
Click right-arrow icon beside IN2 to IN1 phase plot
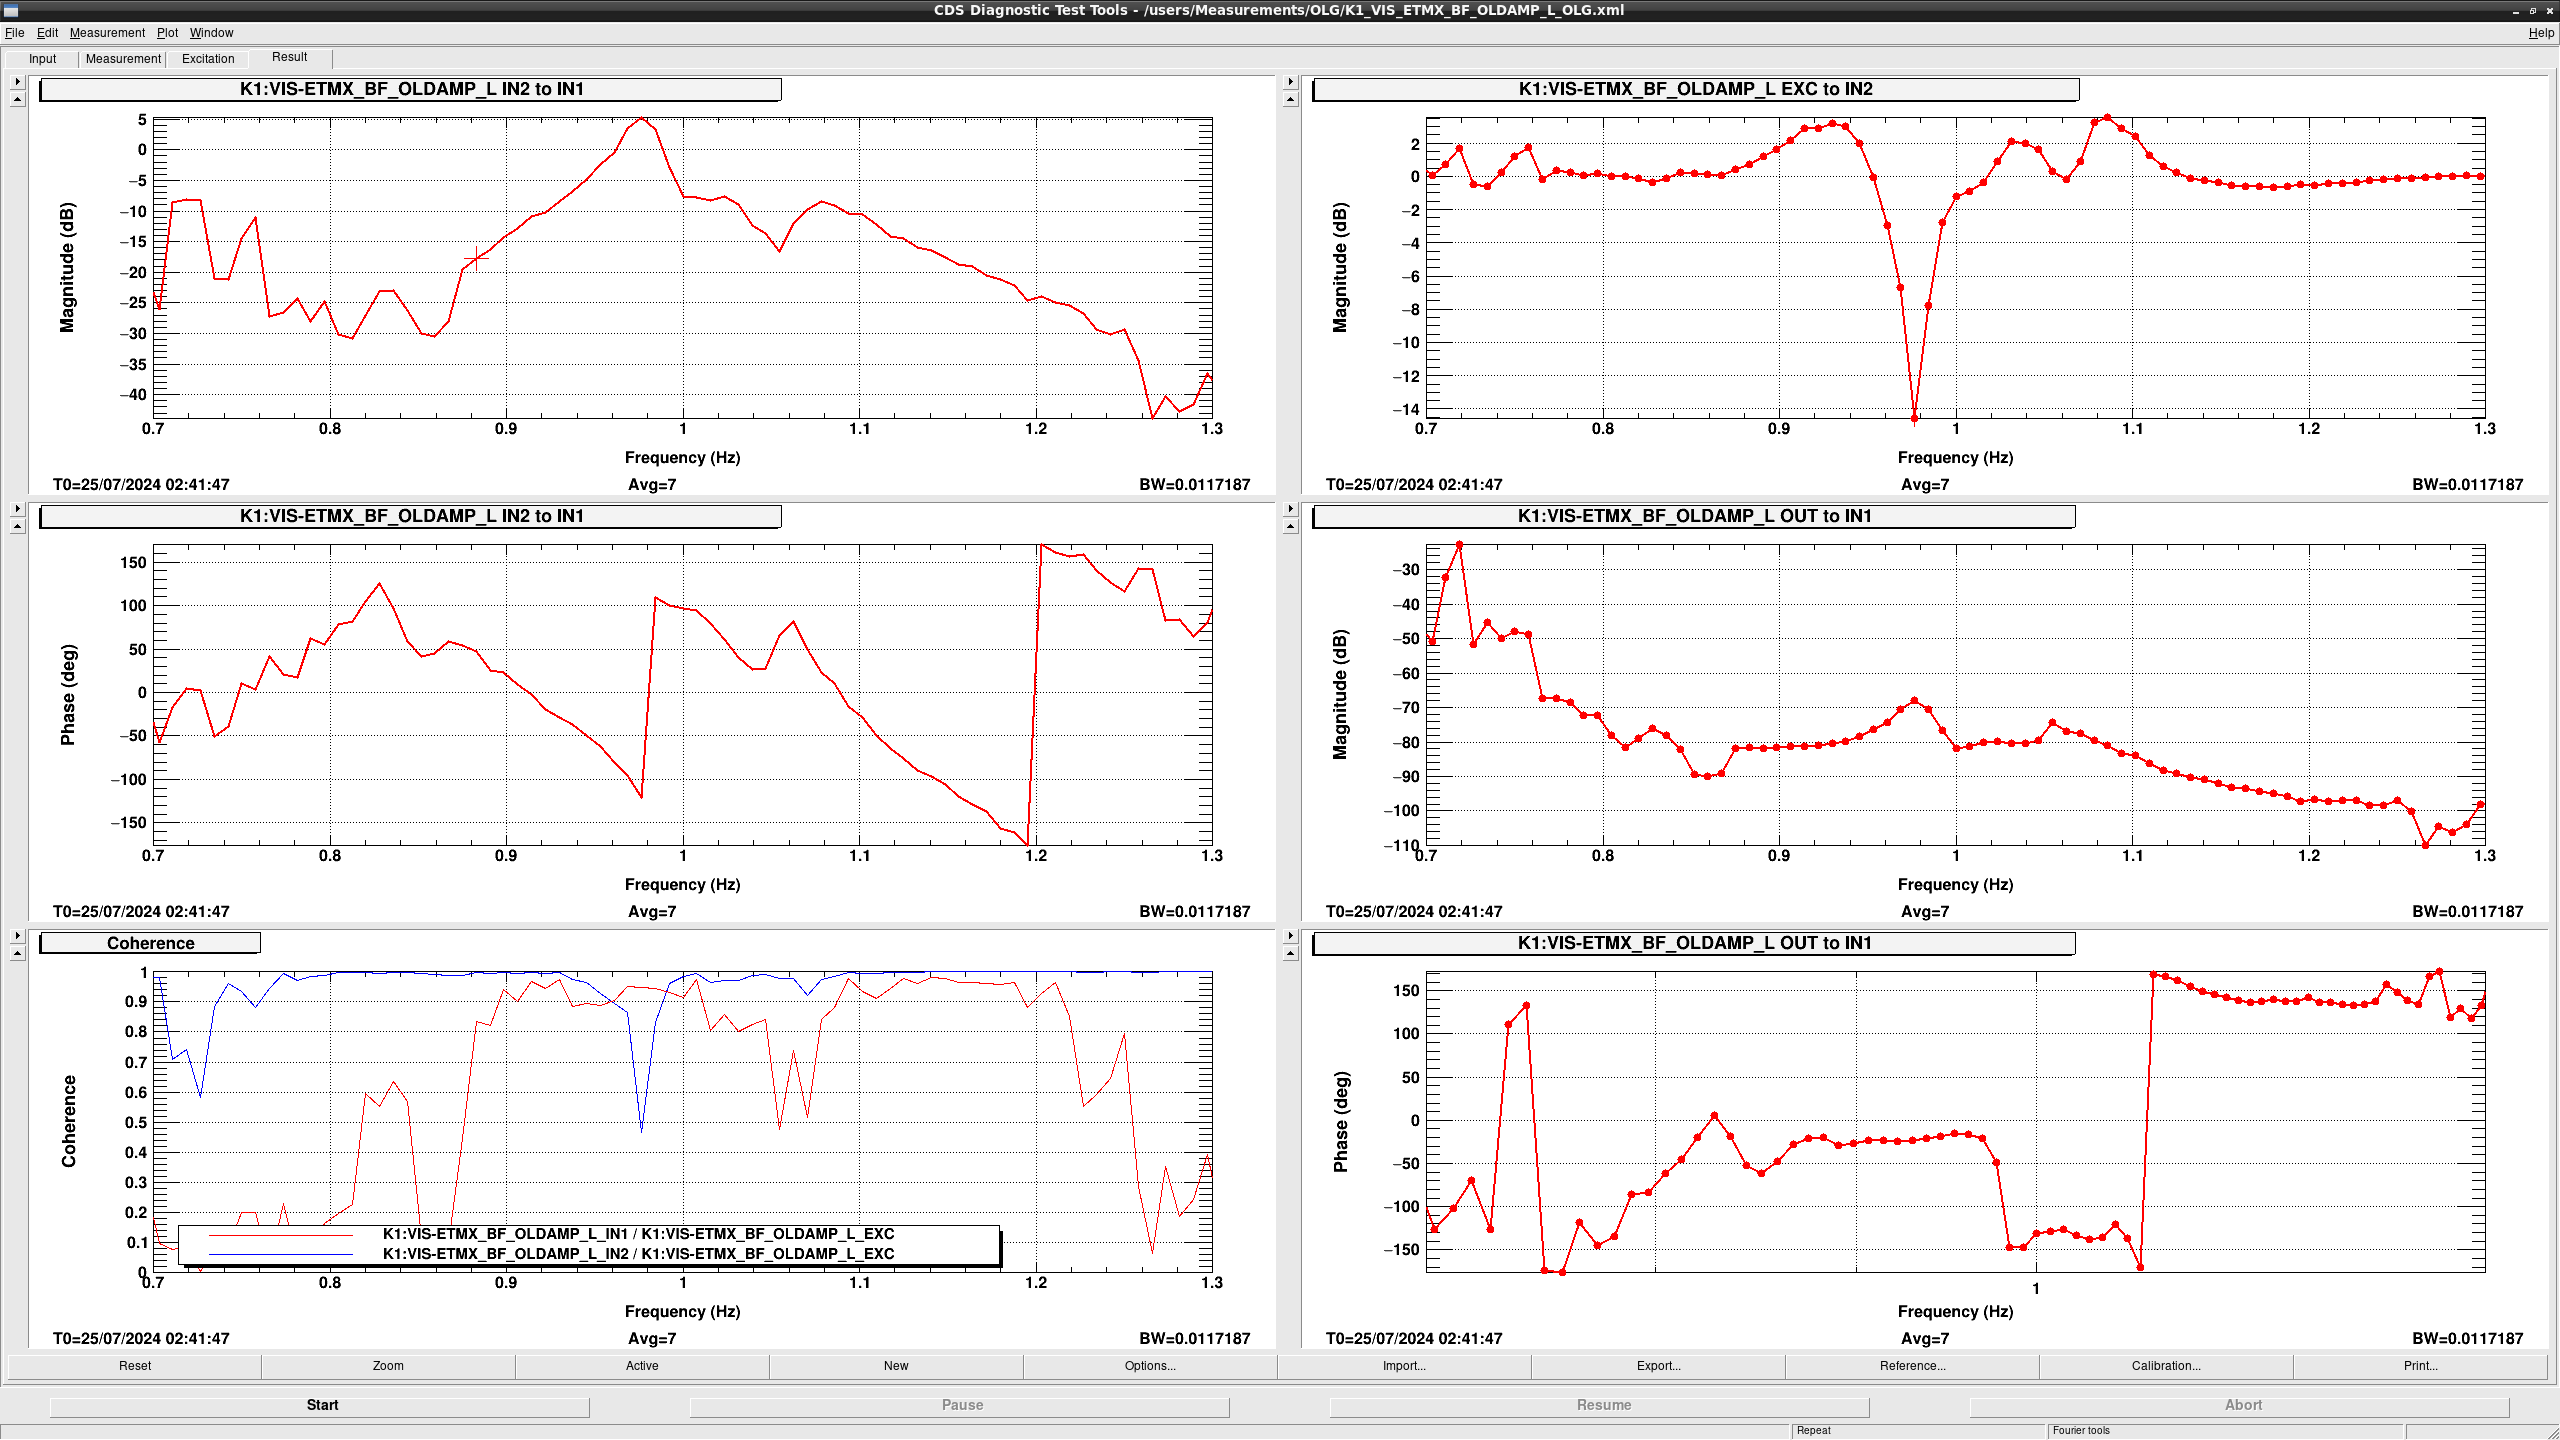[17, 509]
